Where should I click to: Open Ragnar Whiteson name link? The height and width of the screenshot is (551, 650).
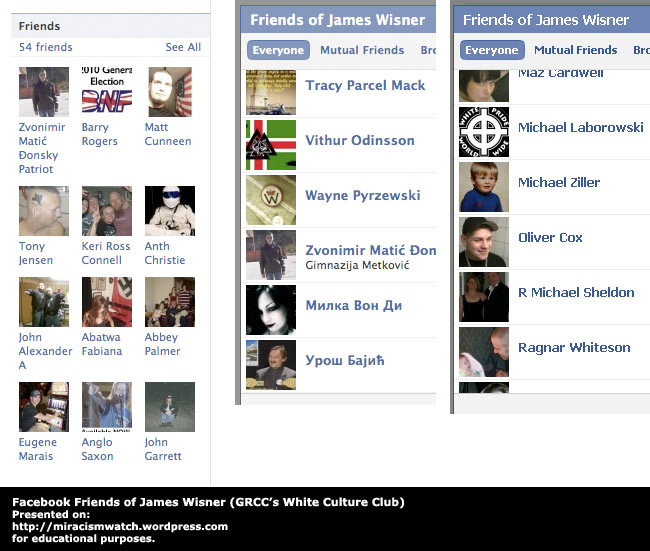(574, 347)
